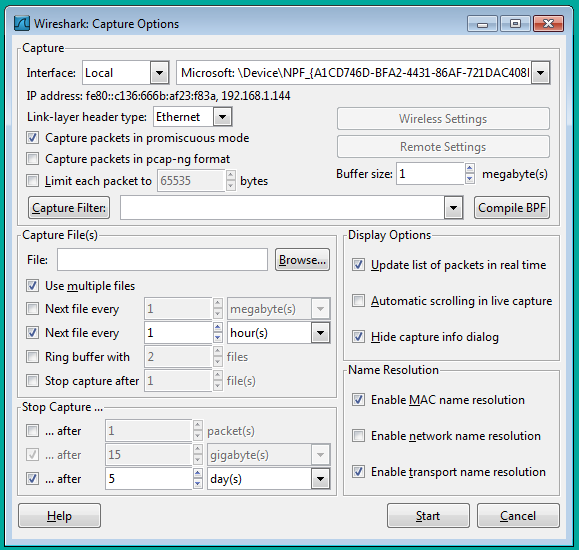579x550 pixels.
Task: Tick the Ring buffer with checkbox
Action: click(x=32, y=357)
